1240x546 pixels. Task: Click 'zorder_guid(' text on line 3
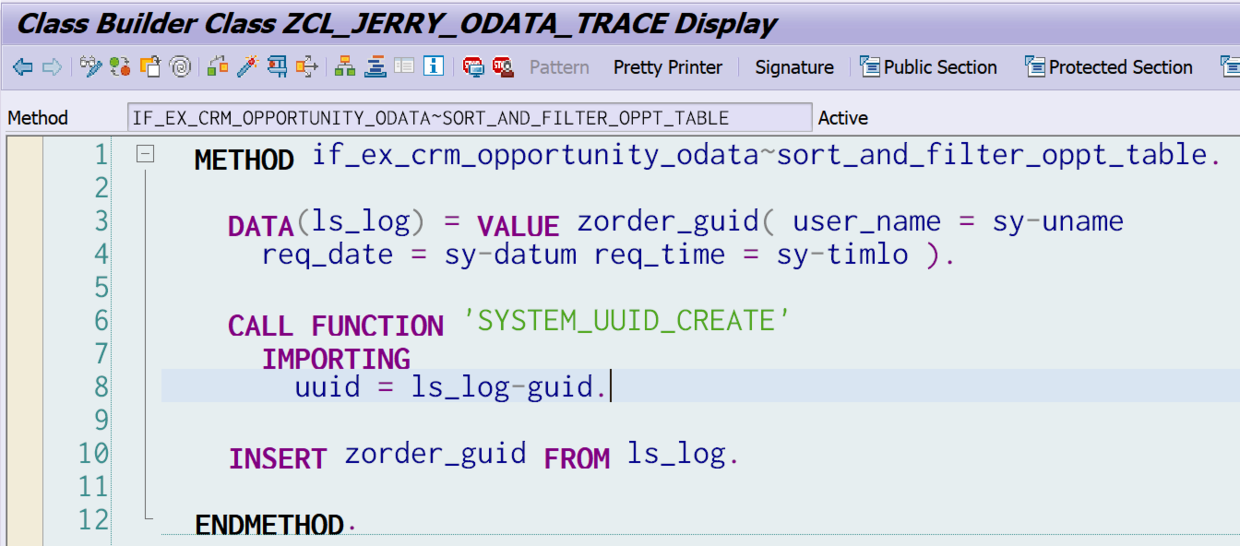pos(677,222)
